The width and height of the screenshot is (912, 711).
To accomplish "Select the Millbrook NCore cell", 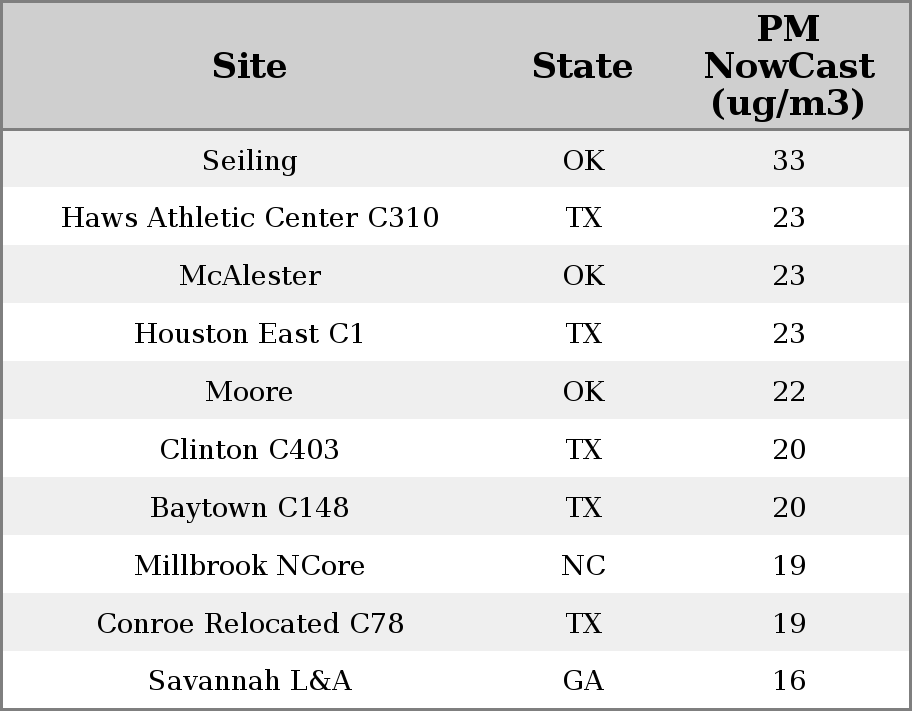I will click(250, 565).
